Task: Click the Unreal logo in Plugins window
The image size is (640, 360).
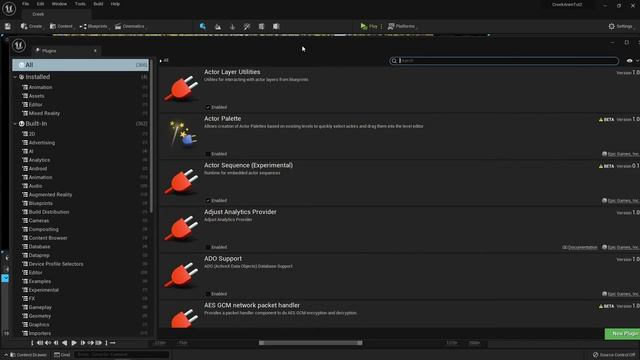Action: [x=19, y=45]
